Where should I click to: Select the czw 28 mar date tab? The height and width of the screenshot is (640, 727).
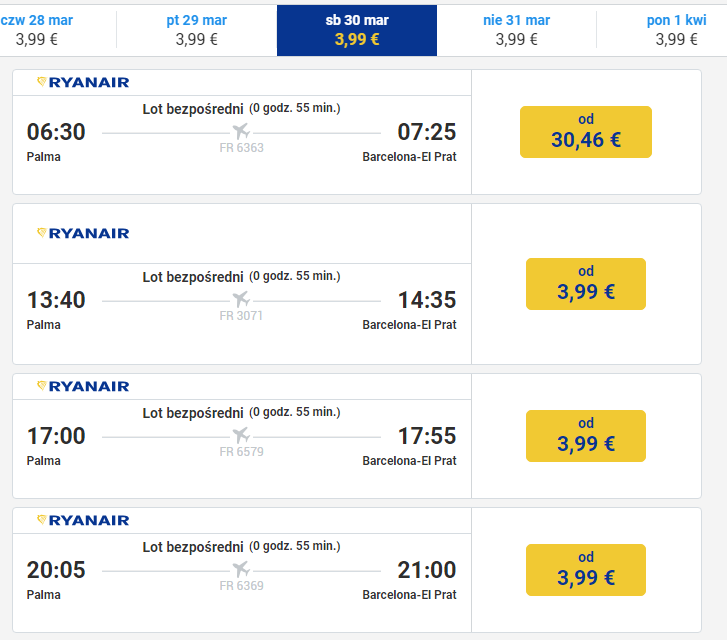pyautogui.click(x=37, y=30)
